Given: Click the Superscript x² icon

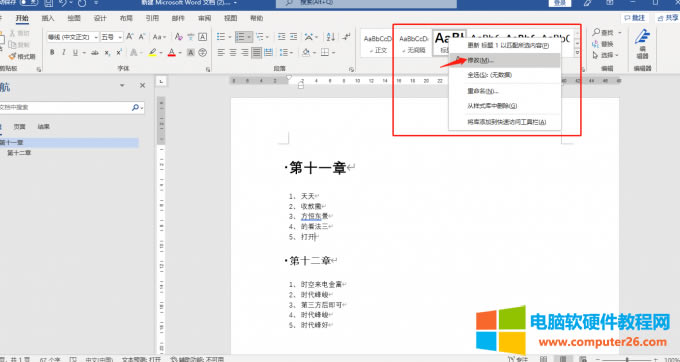Looking at the screenshot, I should point(119,52).
